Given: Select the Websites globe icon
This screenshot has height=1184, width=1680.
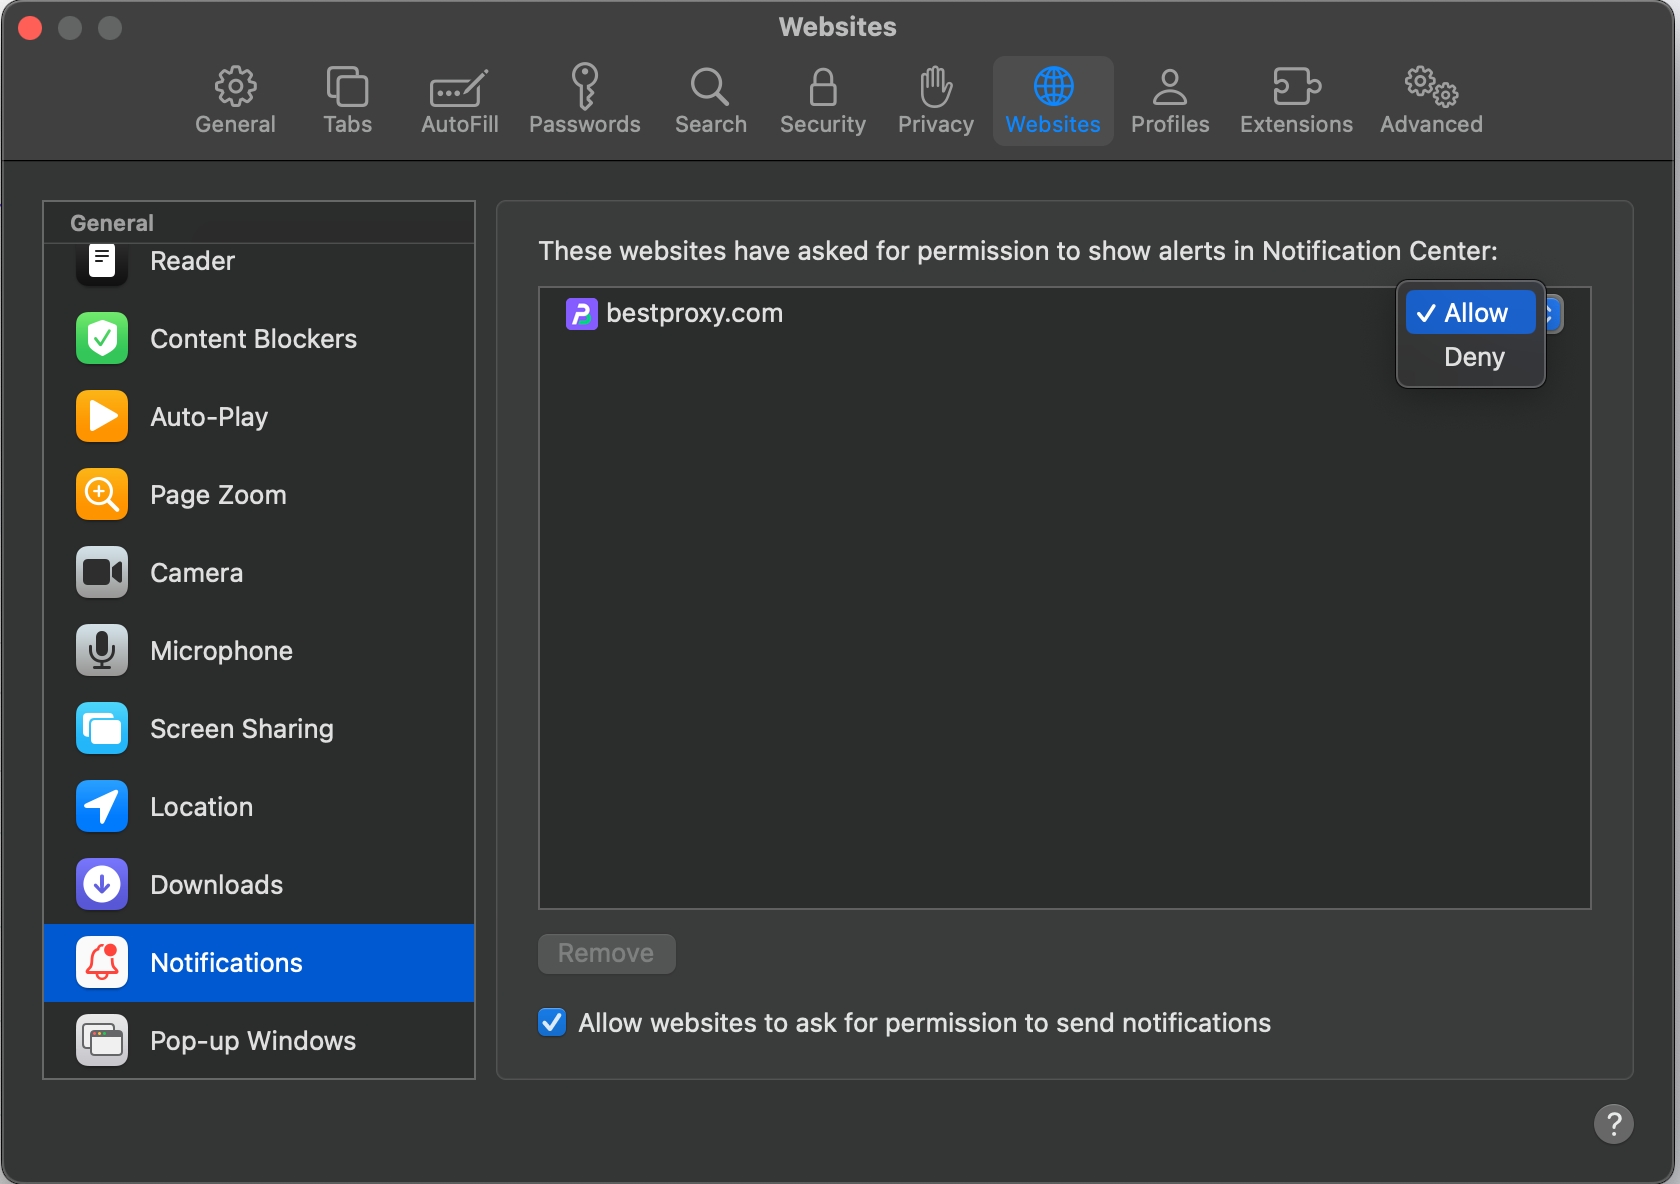Looking at the screenshot, I should [1053, 87].
